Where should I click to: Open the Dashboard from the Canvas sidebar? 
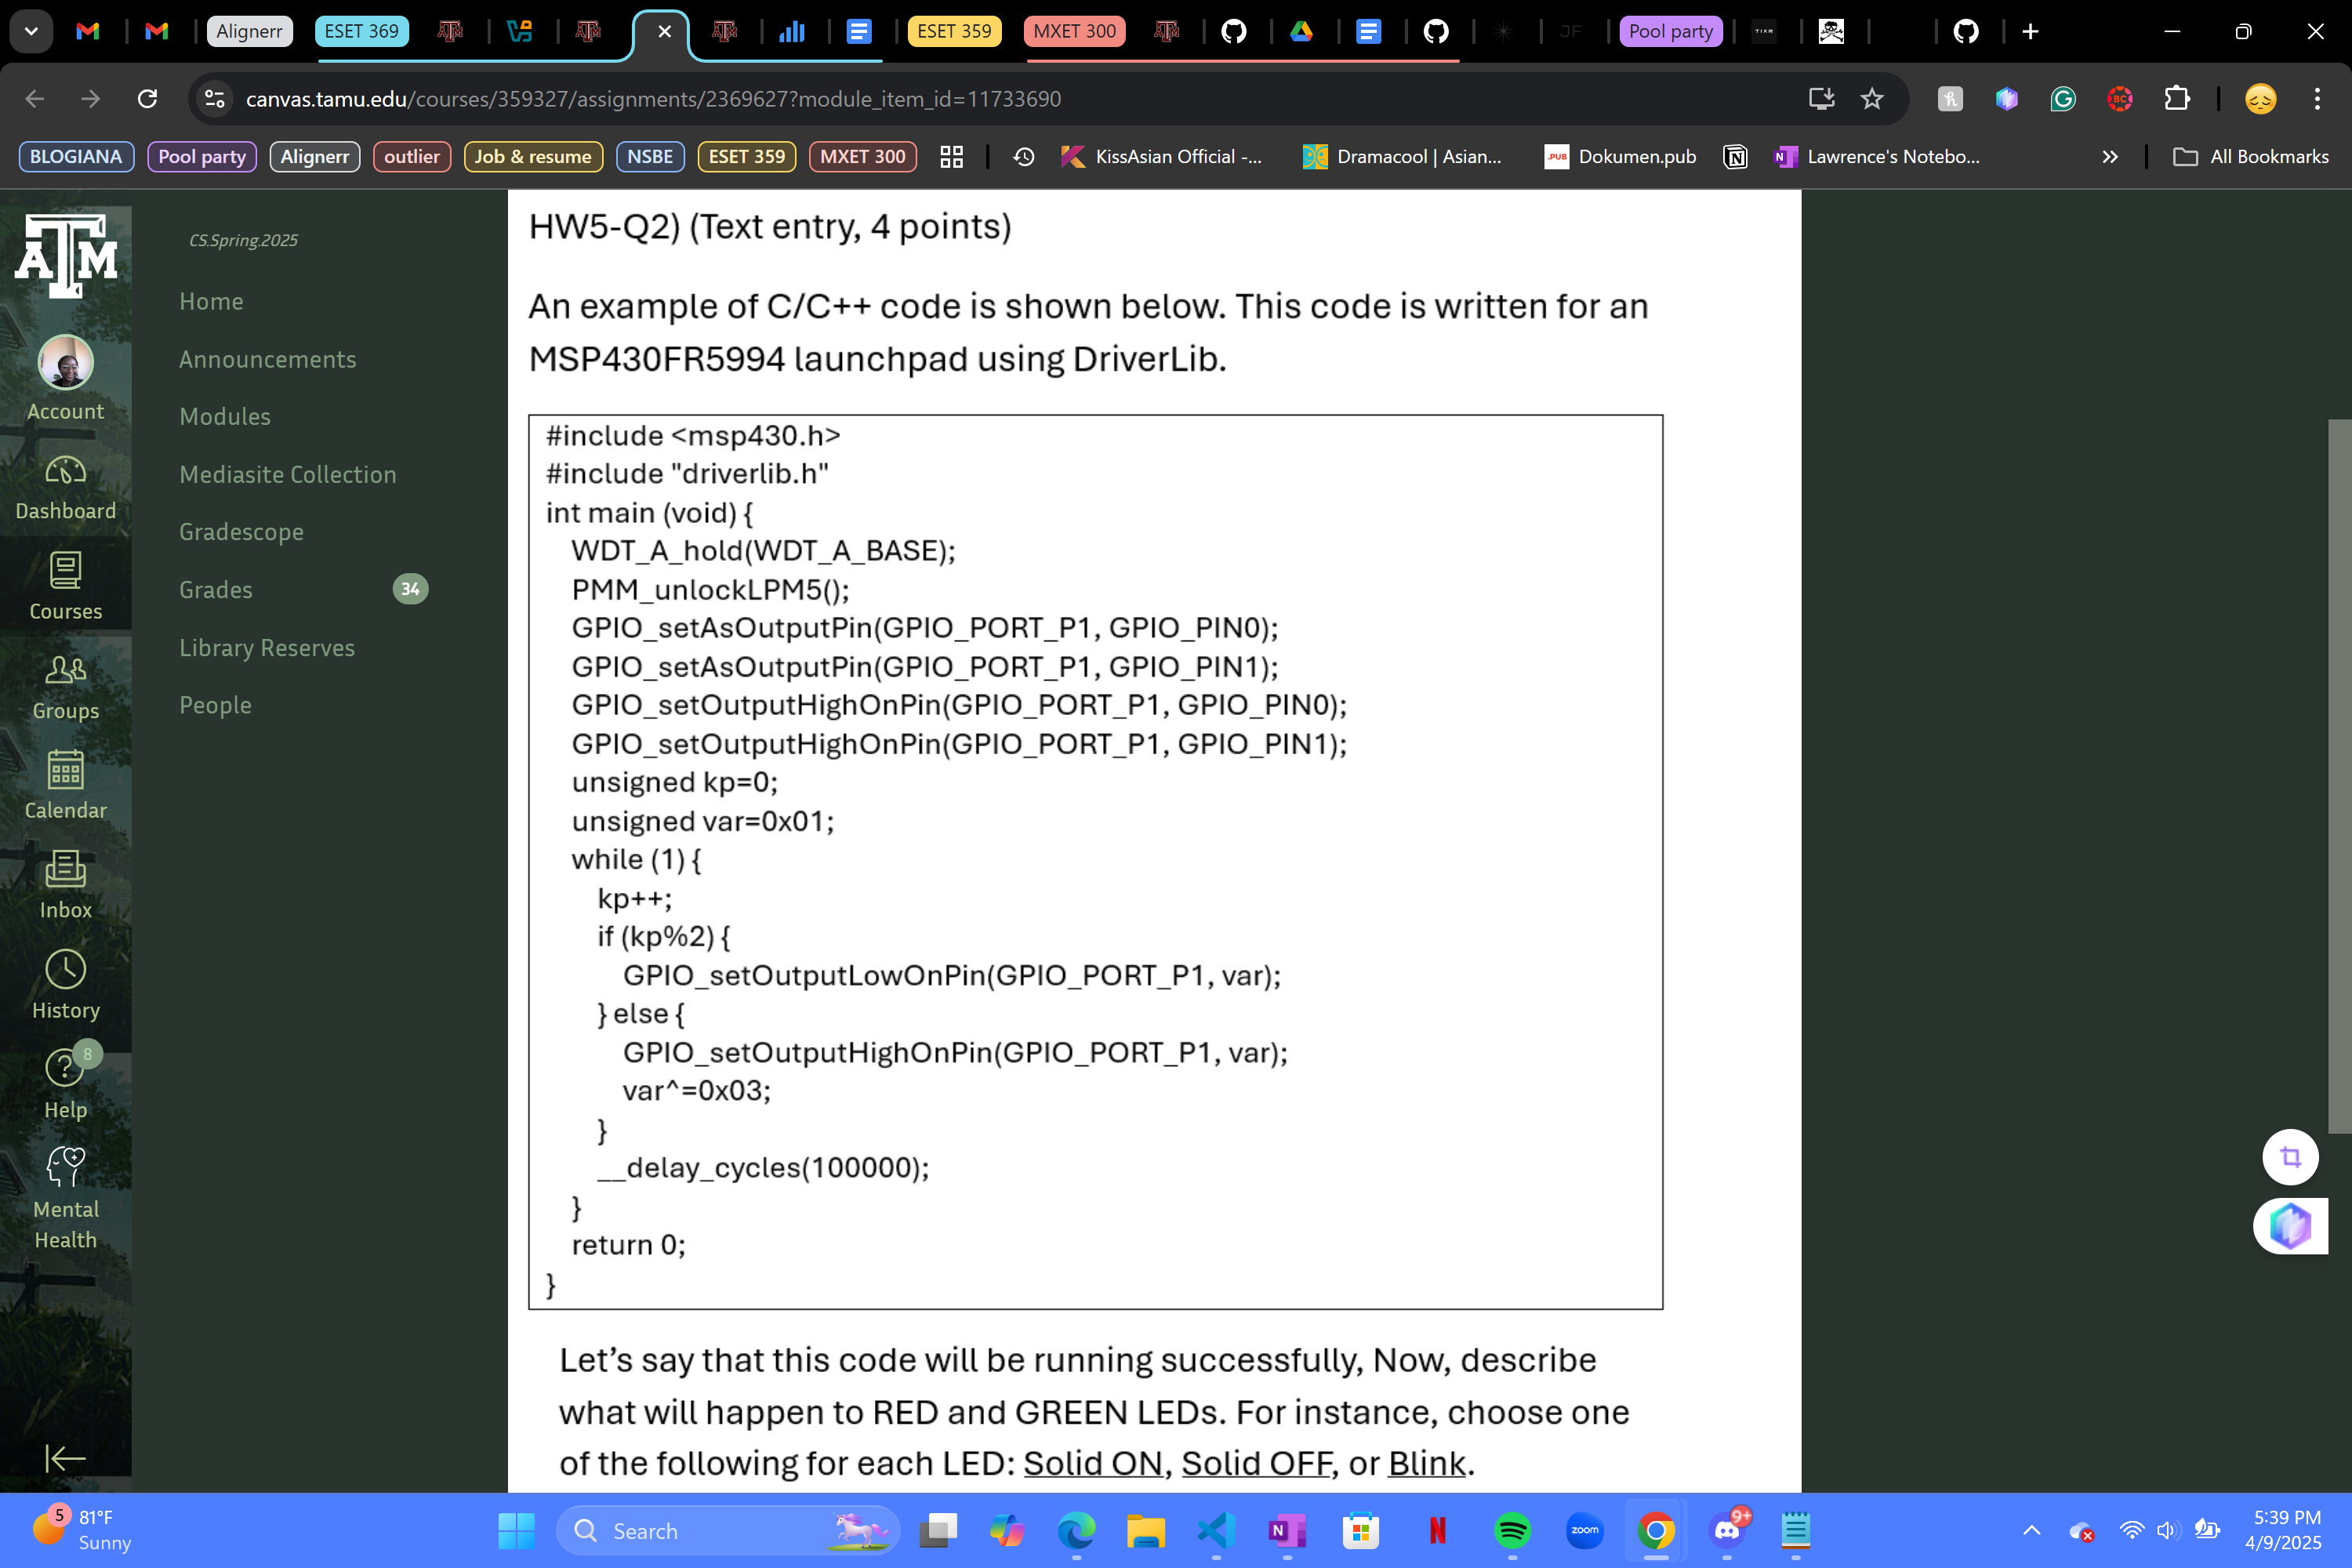tap(65, 487)
